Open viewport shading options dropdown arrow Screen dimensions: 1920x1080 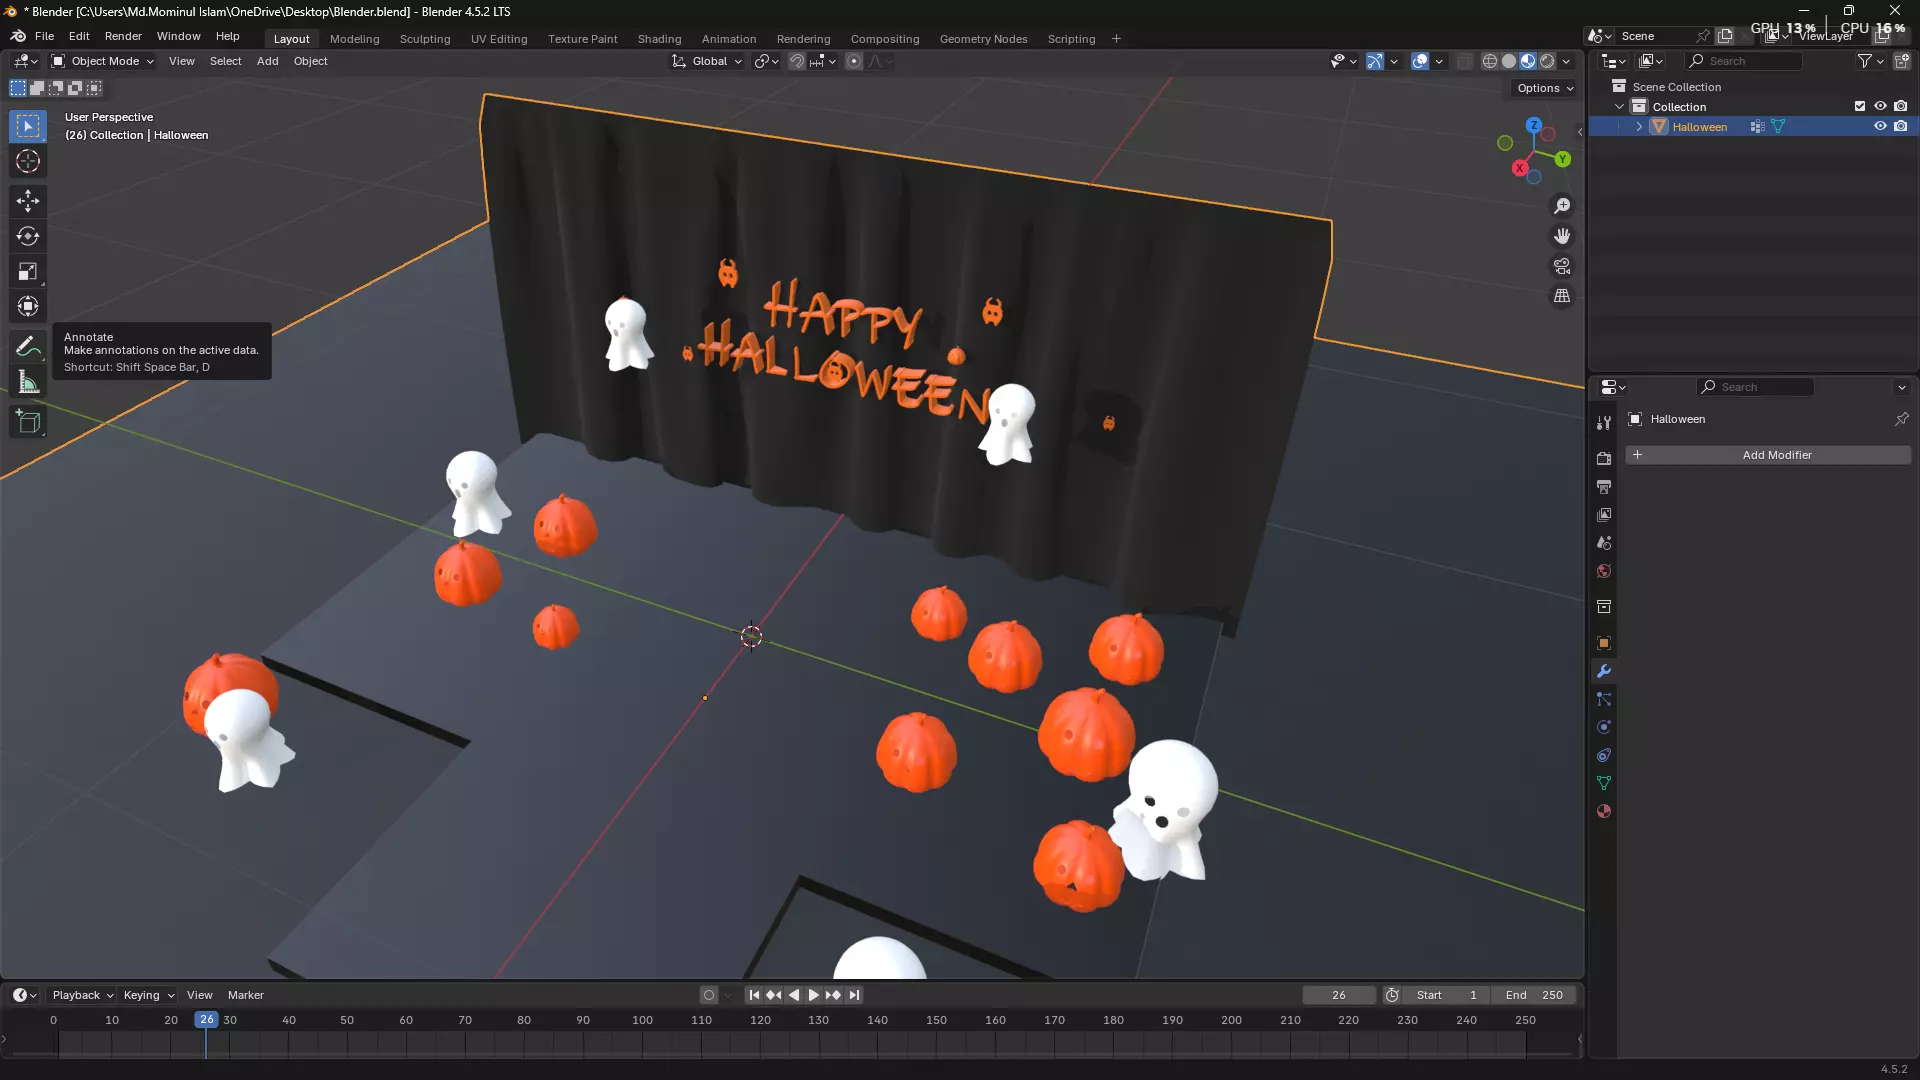tap(1567, 61)
